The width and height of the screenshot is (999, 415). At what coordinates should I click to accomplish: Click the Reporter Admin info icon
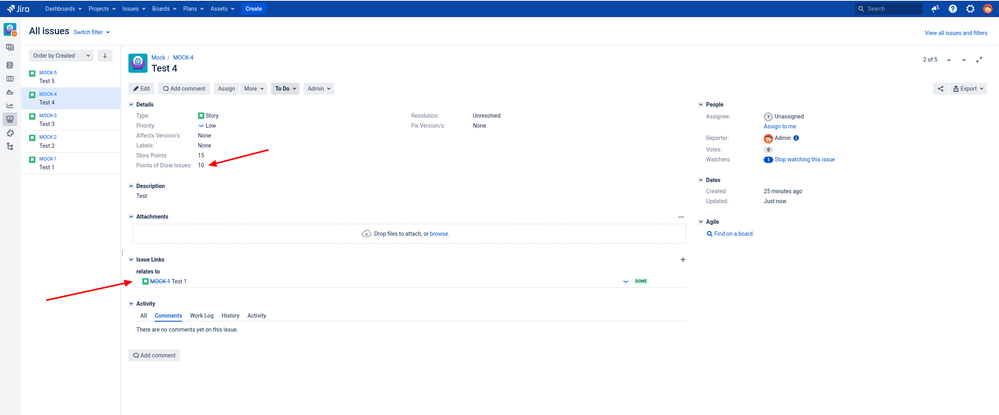point(796,138)
